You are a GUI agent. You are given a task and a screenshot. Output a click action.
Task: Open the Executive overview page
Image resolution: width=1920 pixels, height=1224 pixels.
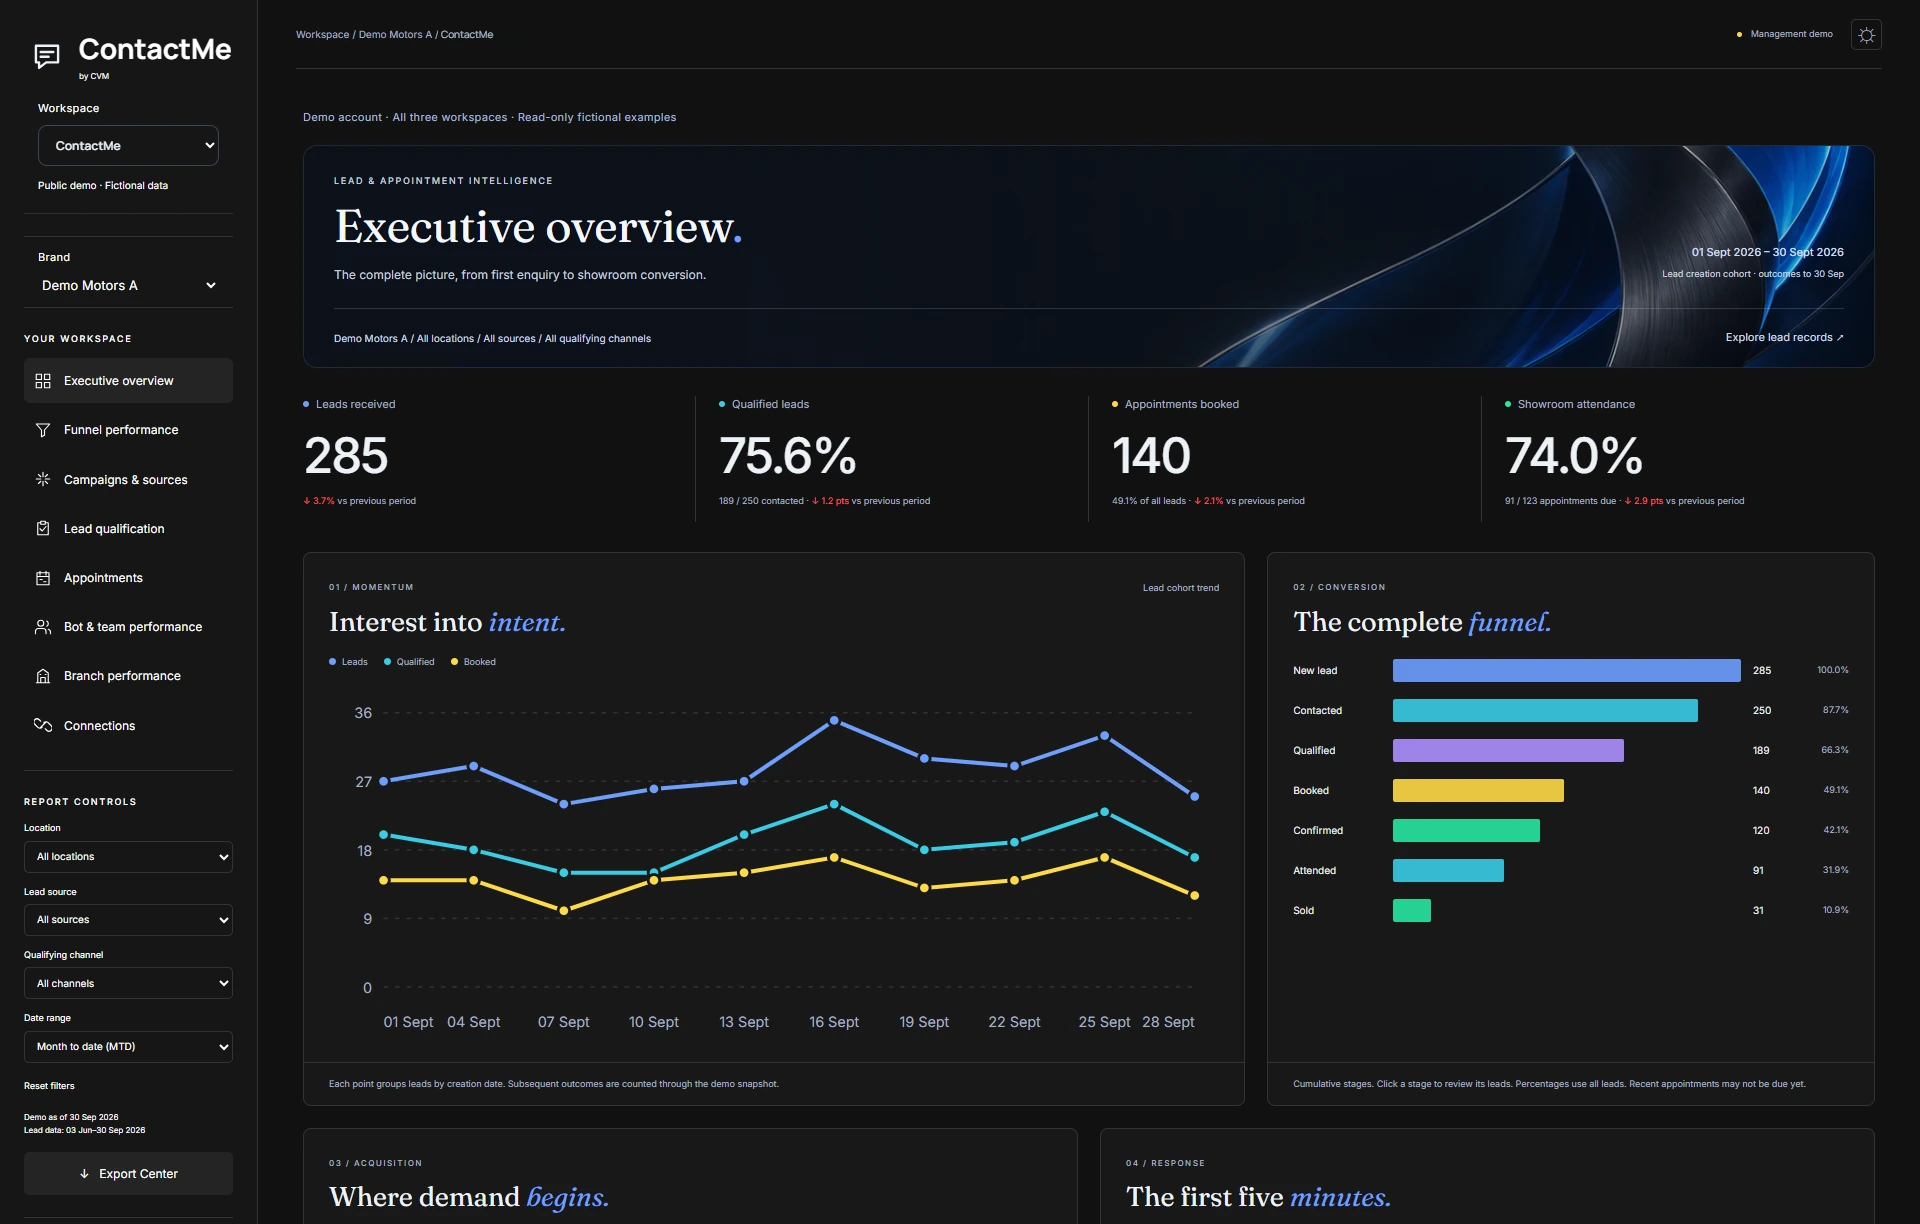(128, 381)
